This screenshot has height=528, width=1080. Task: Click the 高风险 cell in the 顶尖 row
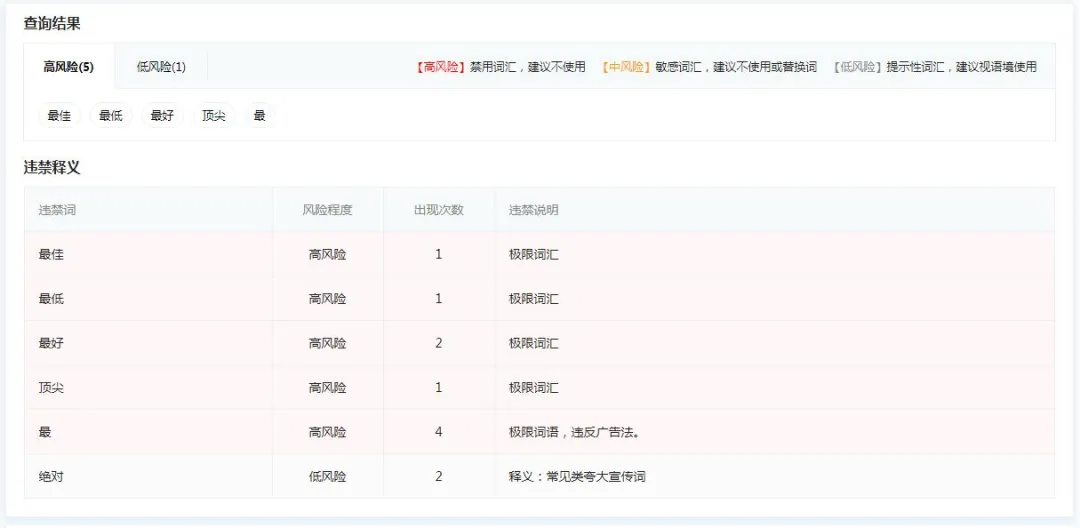327,388
